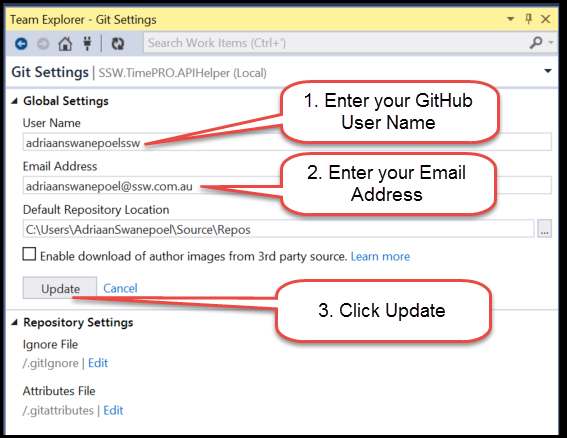Click the Attributes File label
This screenshot has height=438, width=567.
[59, 391]
